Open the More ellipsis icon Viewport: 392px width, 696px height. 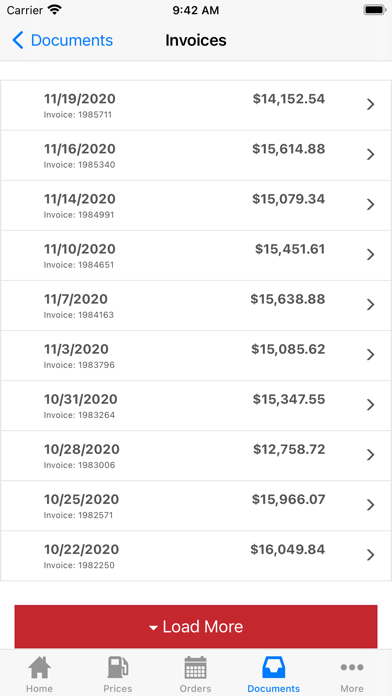coord(352,667)
